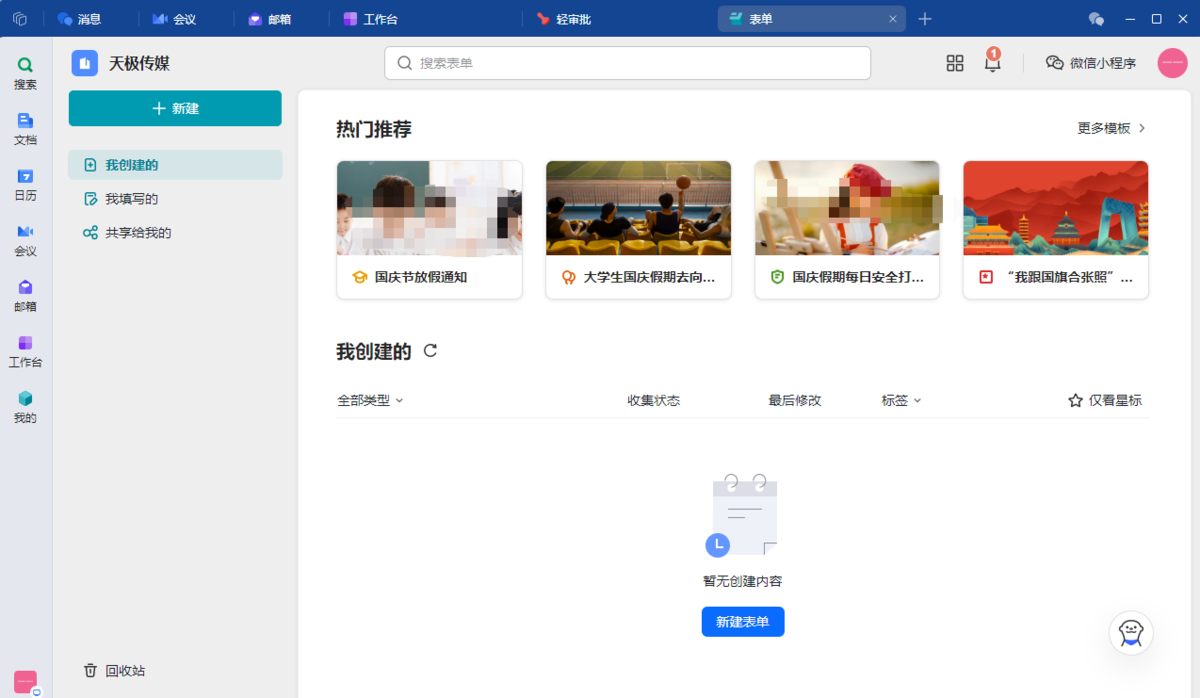The image size is (1200, 698).
Task: Click the blue 新建表单 button
Action: click(x=742, y=622)
